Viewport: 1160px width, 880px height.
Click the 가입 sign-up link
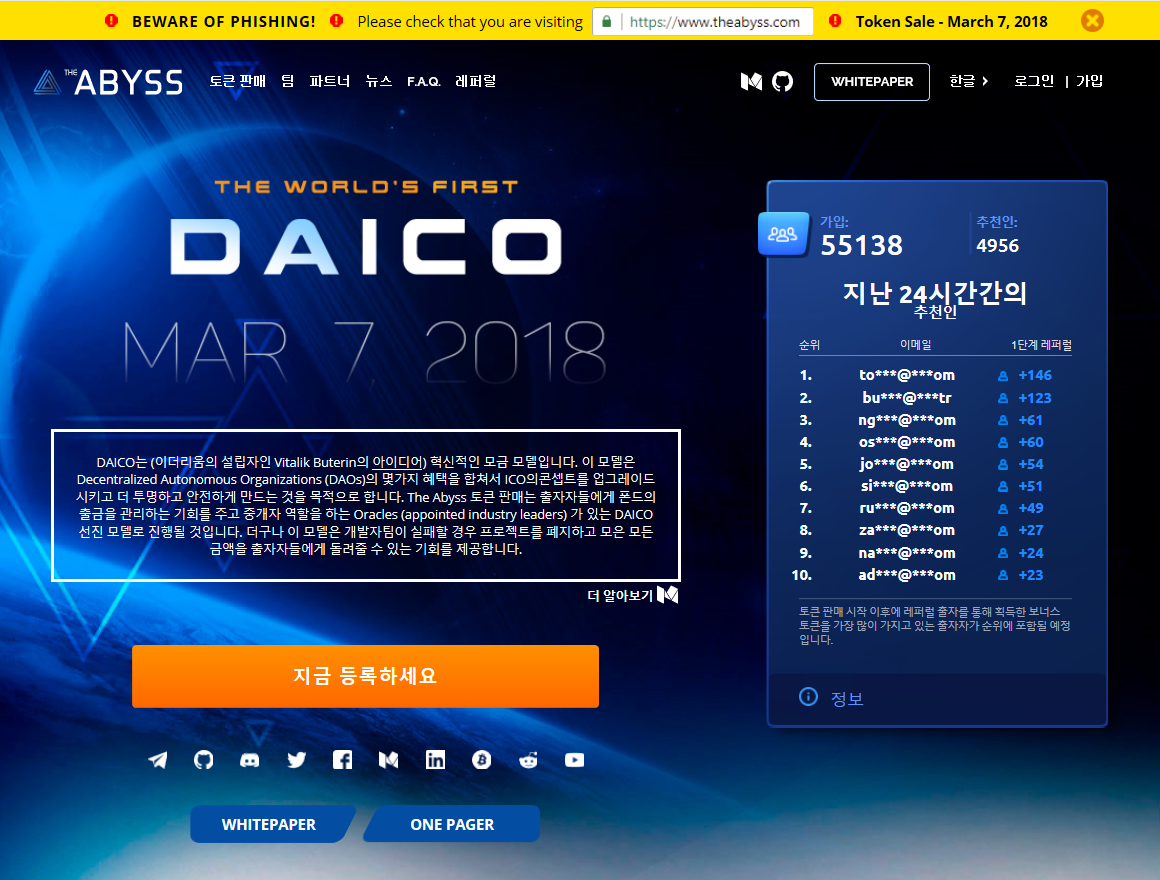tap(1089, 81)
